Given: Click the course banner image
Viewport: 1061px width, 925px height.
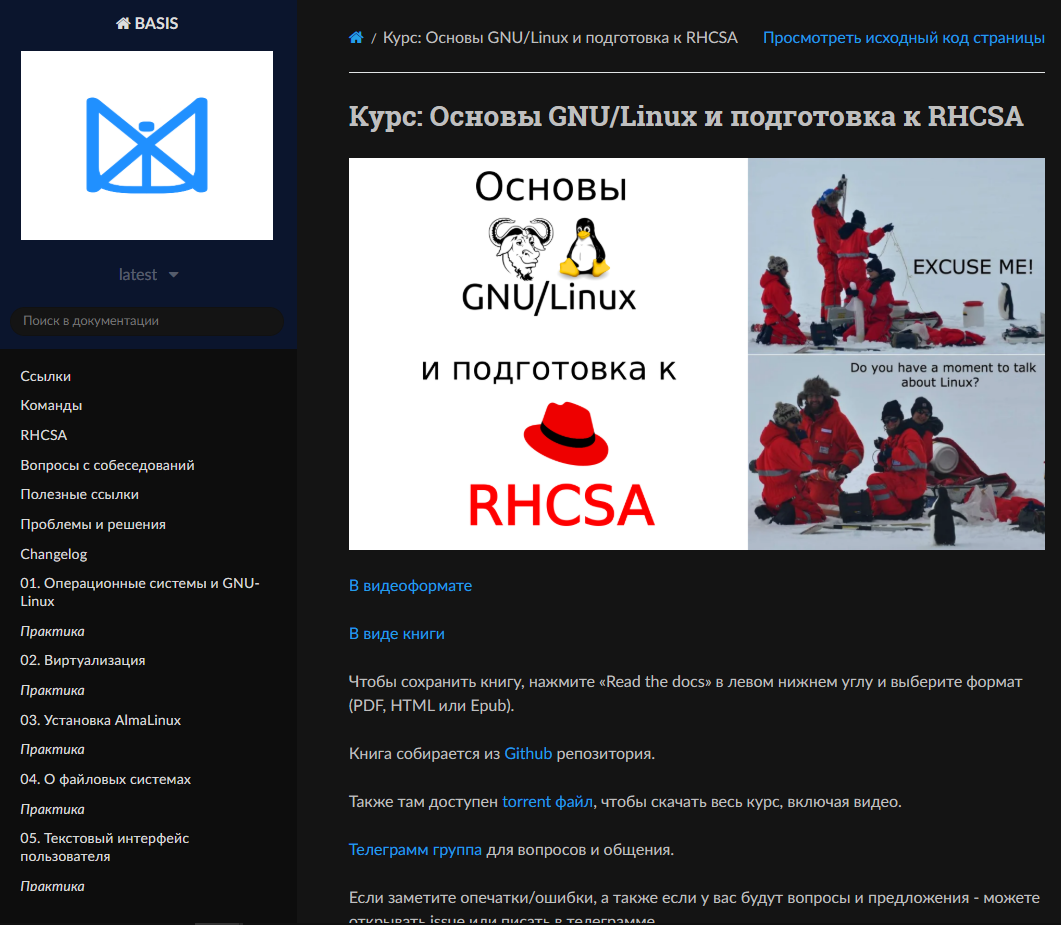Looking at the screenshot, I should pyautogui.click(x=696, y=354).
